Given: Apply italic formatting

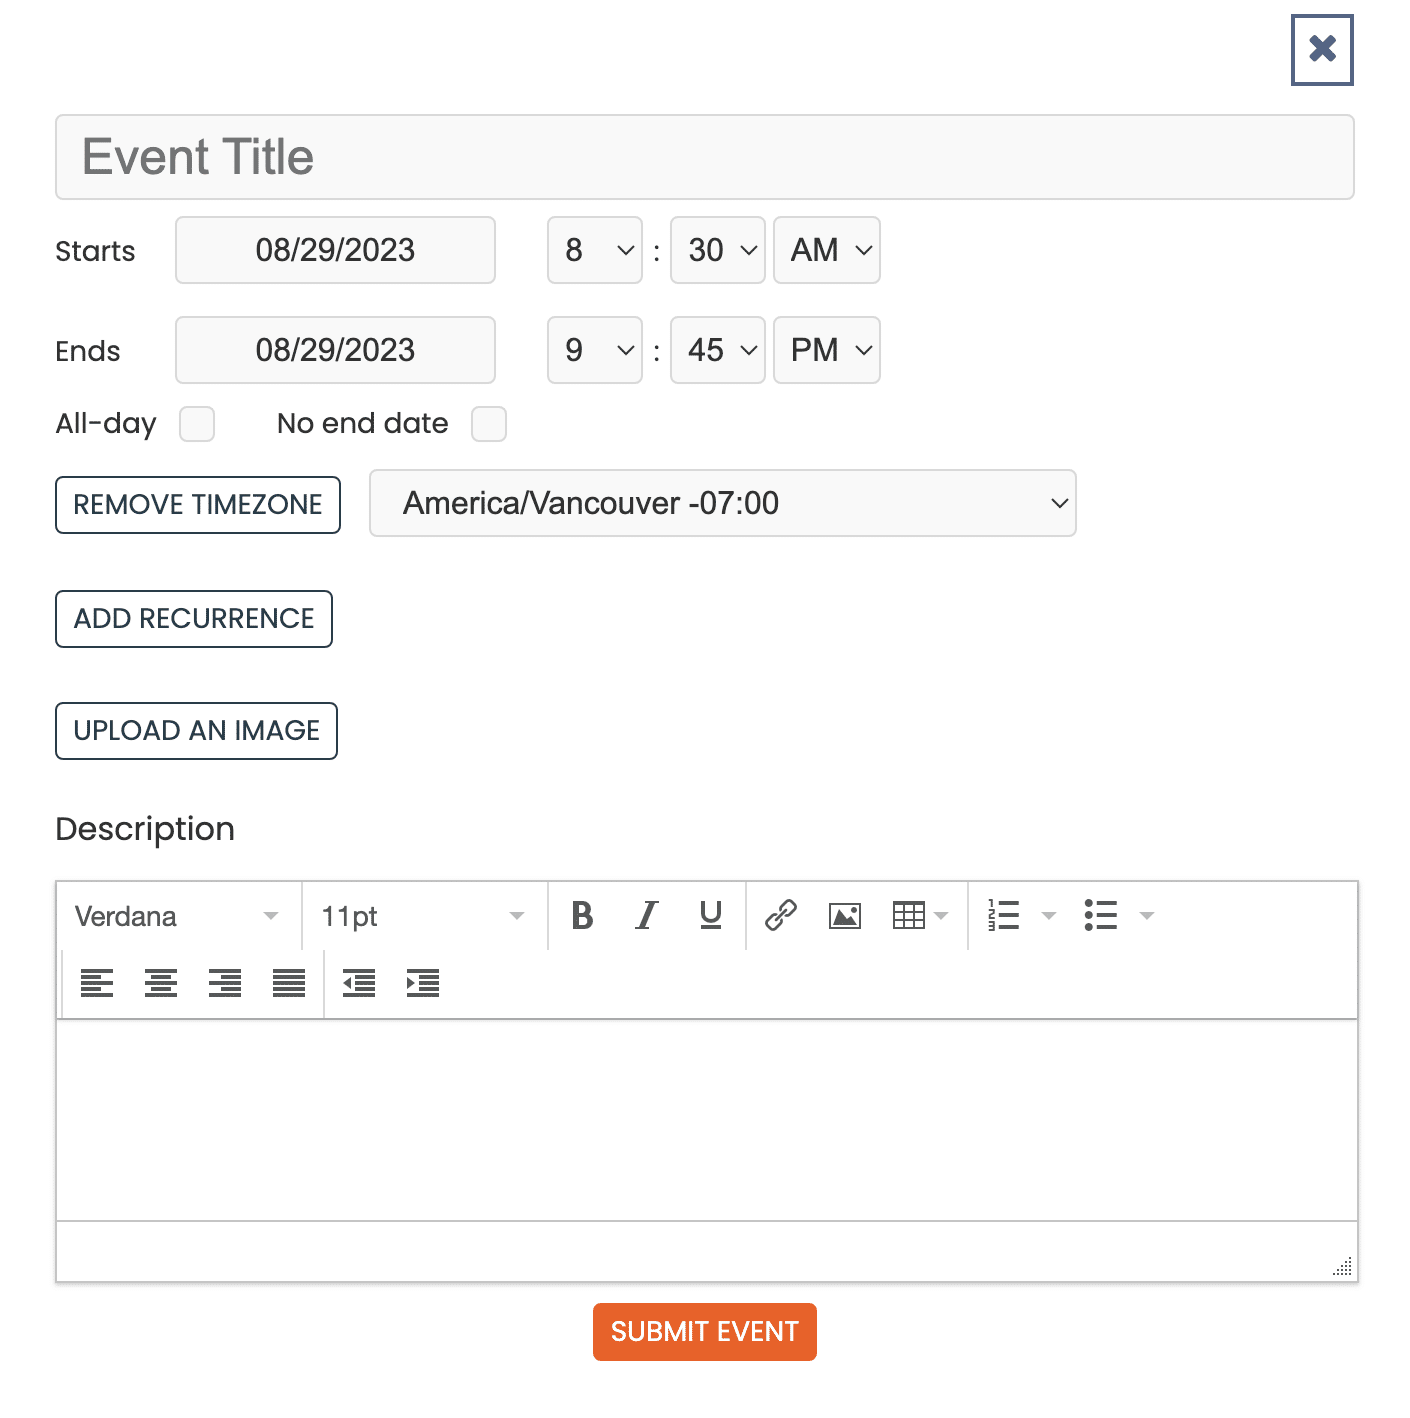Looking at the screenshot, I should [646, 915].
